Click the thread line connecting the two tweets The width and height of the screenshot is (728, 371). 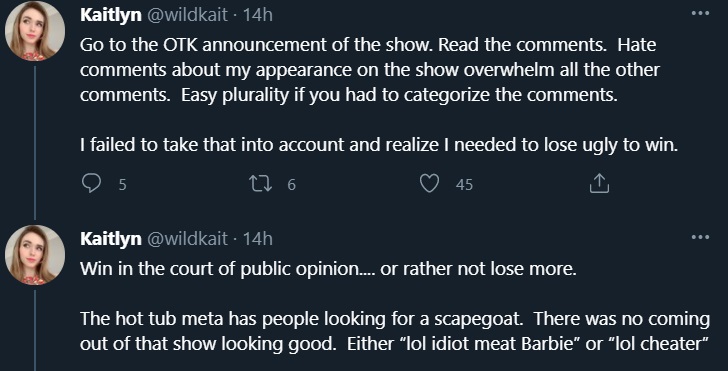point(35,143)
